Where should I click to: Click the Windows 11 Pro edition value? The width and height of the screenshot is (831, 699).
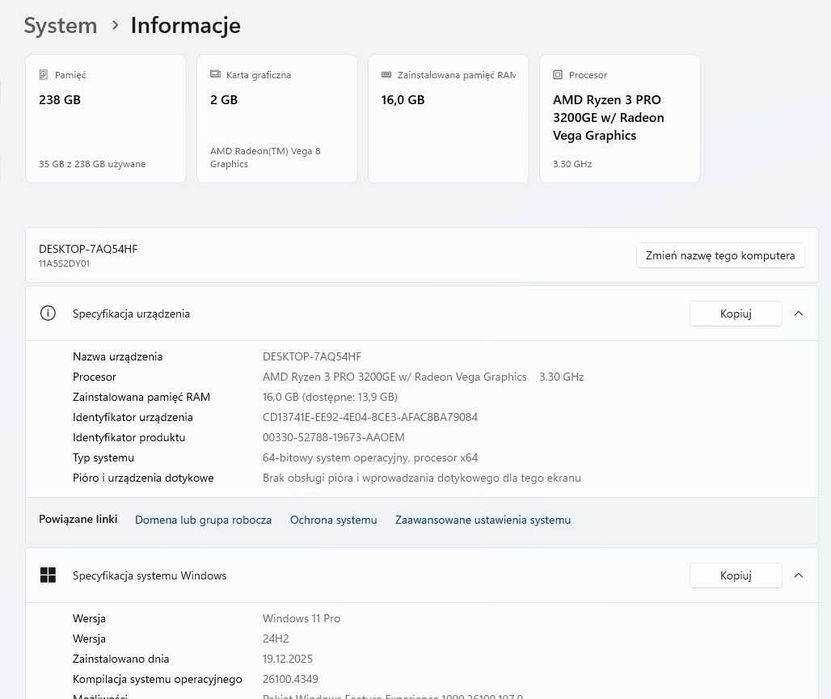(301, 618)
